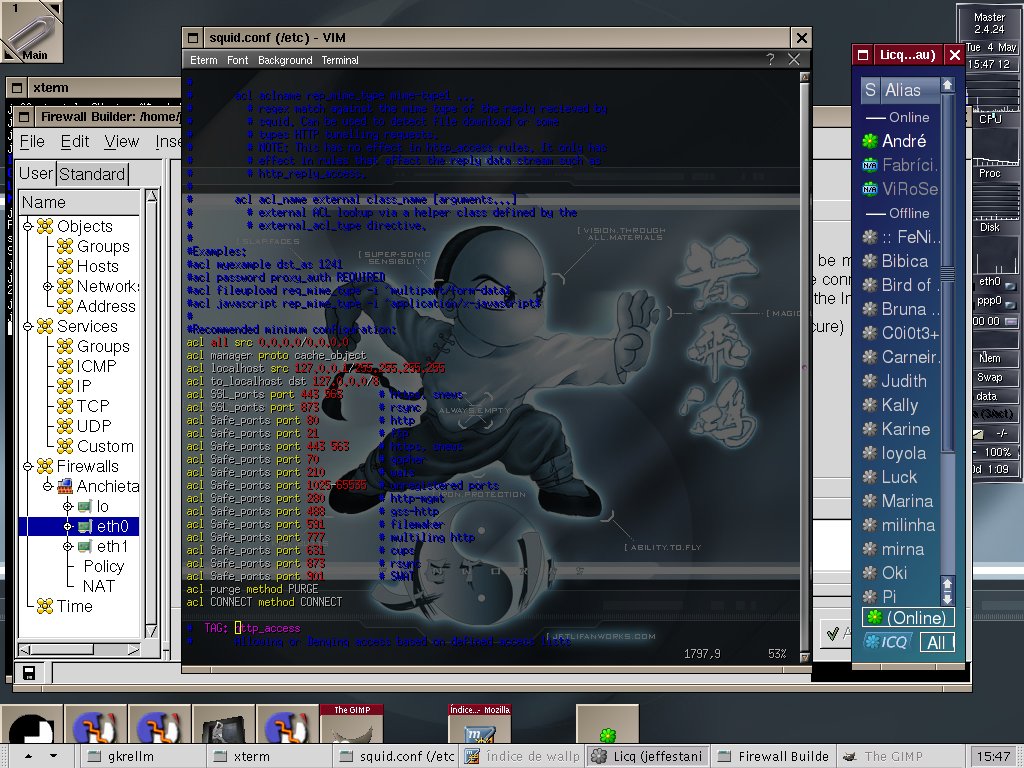The image size is (1024, 768).
Task: Switch to squid.conf in the taskbar
Action: (x=397, y=756)
